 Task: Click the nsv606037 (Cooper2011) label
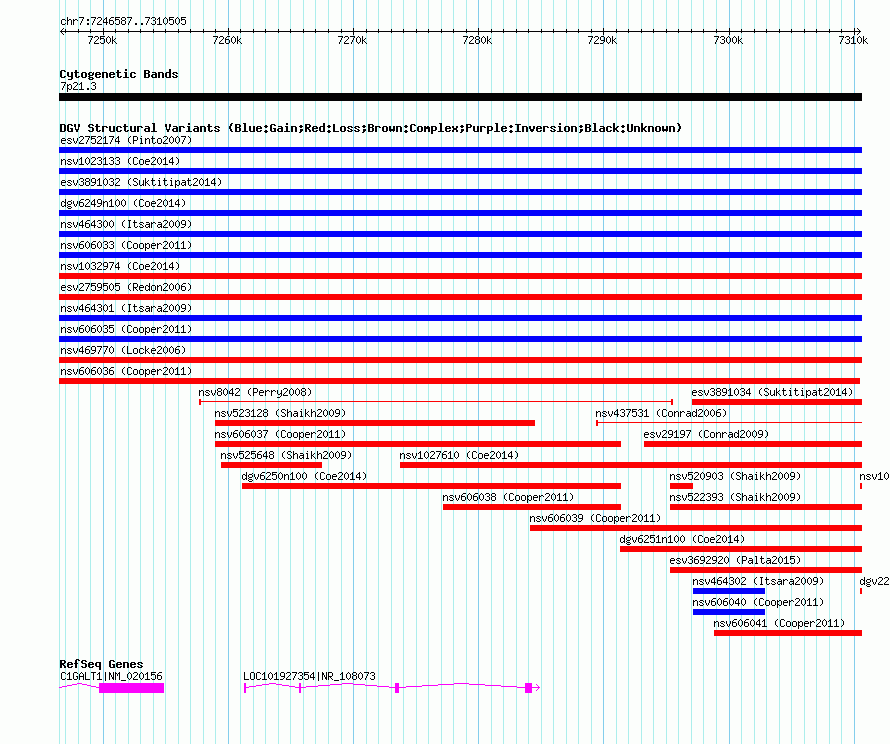pos(280,434)
